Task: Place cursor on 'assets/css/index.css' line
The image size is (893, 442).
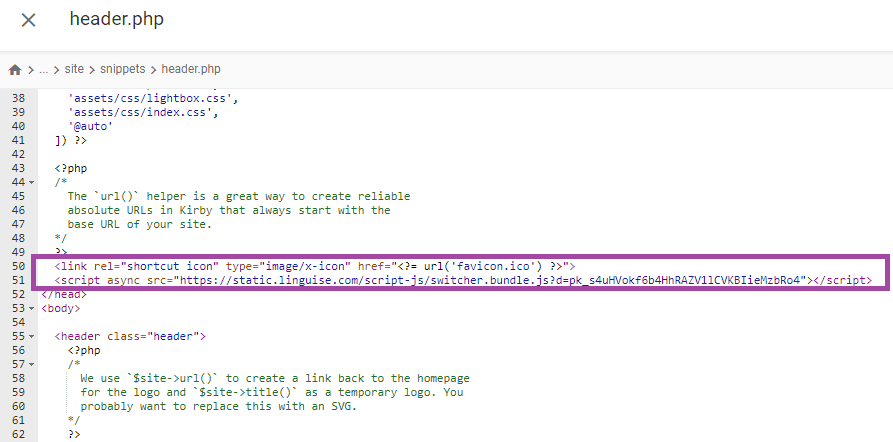Action: pyautogui.click(x=143, y=112)
